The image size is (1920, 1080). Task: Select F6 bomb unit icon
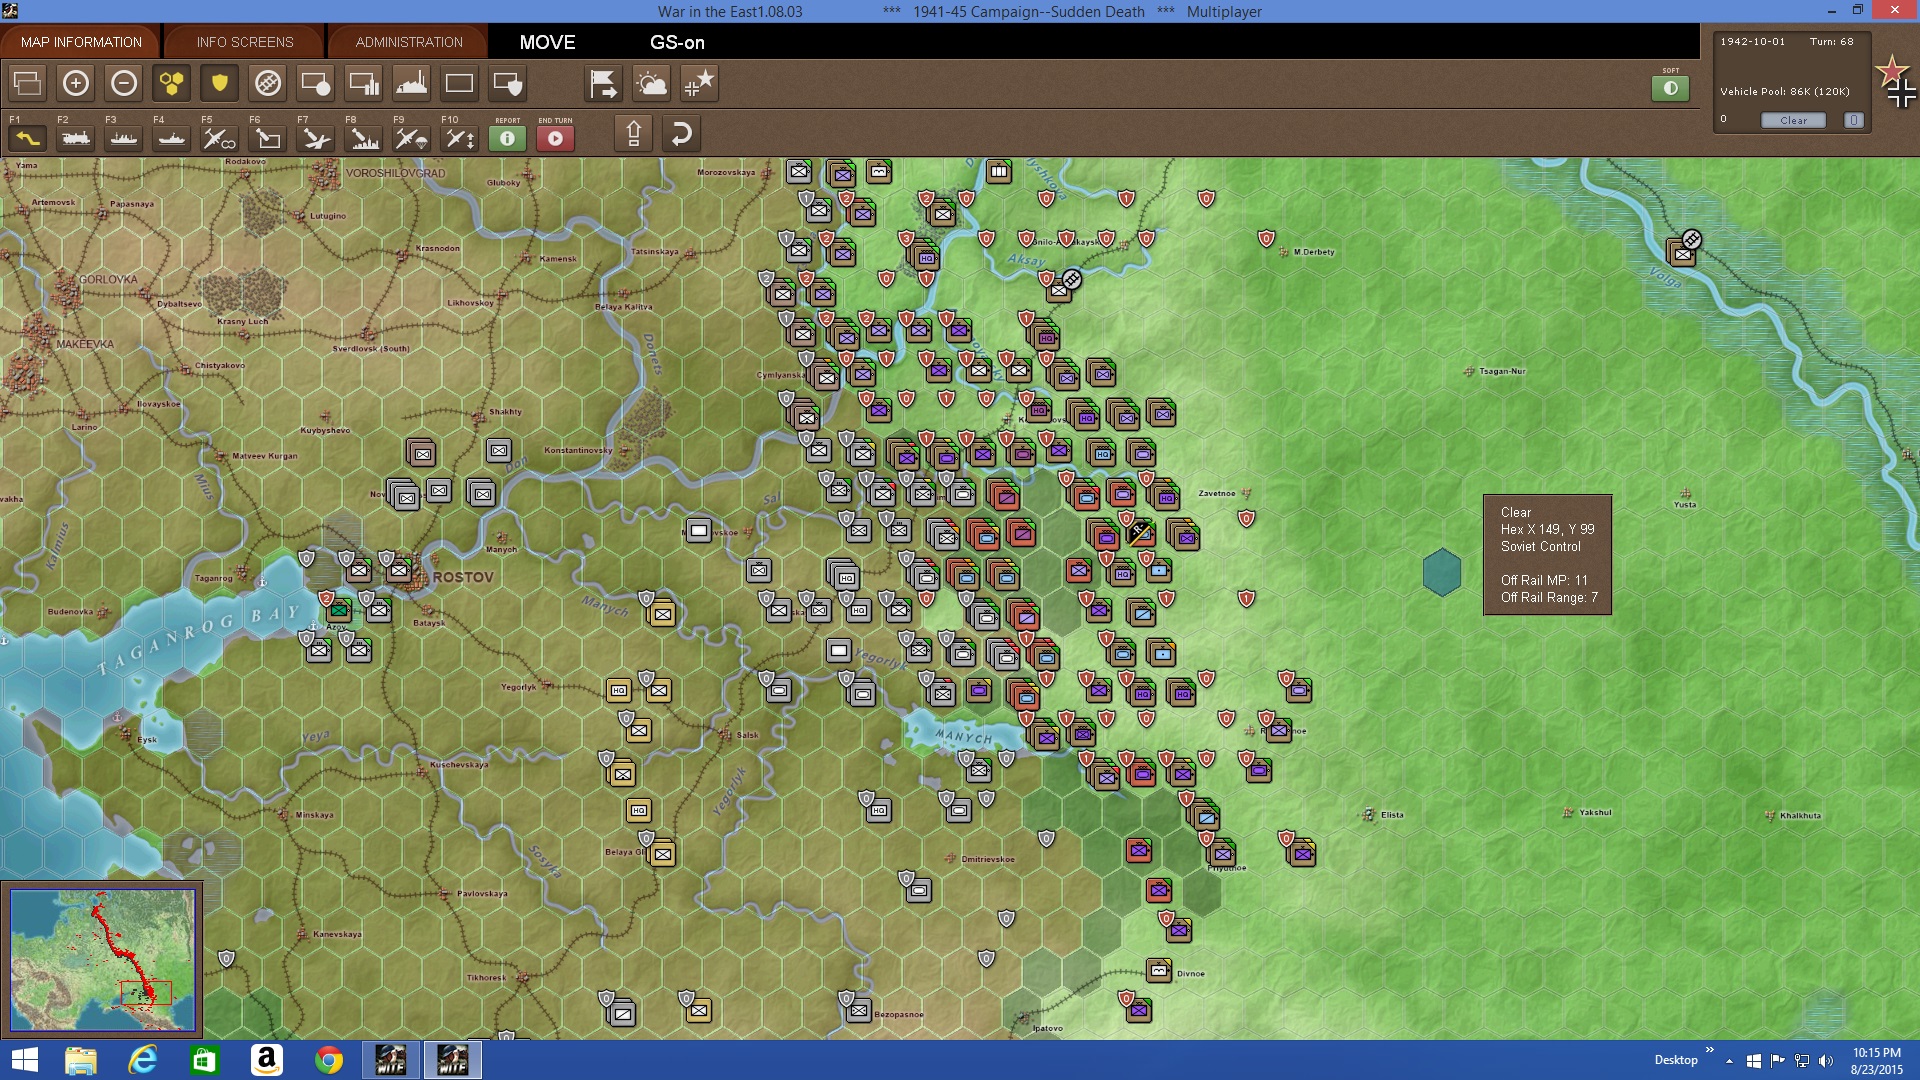pos(268,138)
